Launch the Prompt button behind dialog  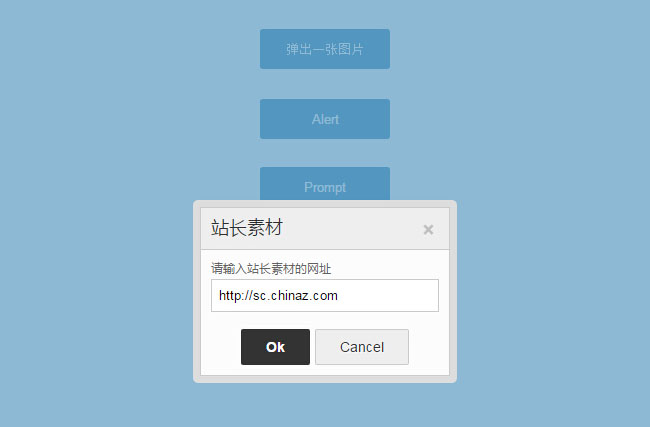tap(325, 184)
